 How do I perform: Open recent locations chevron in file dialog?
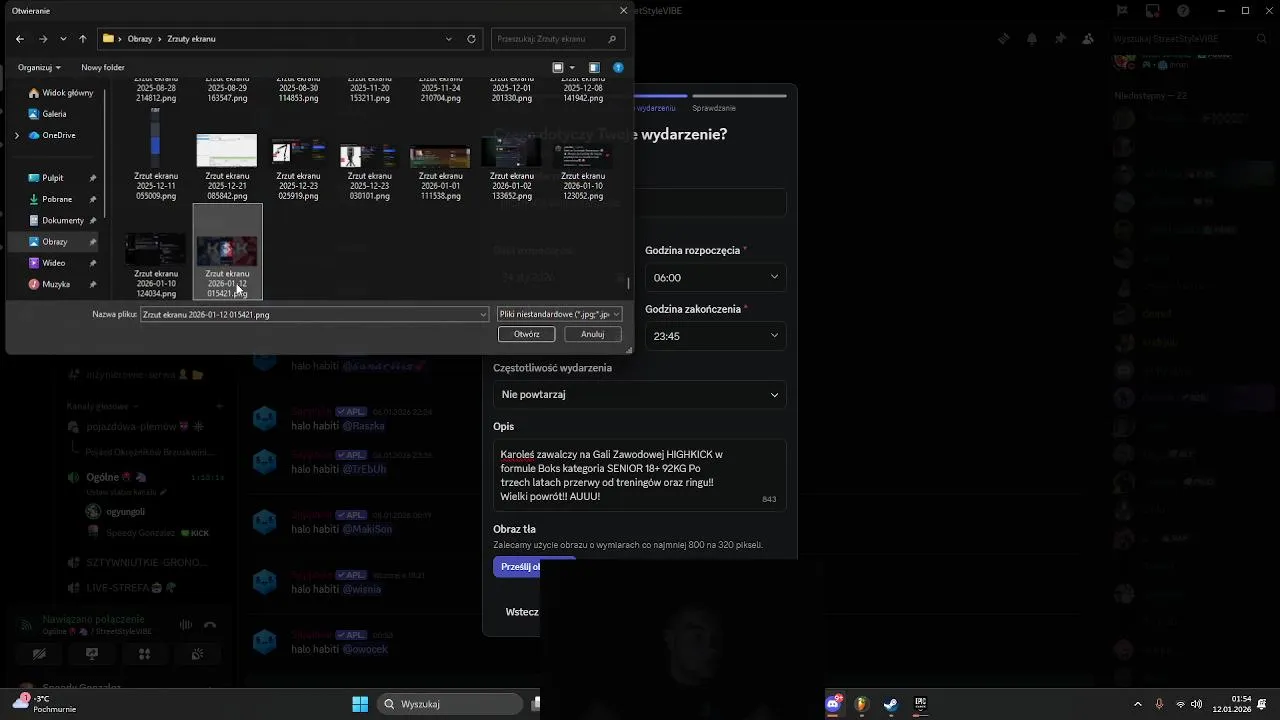click(x=63, y=39)
